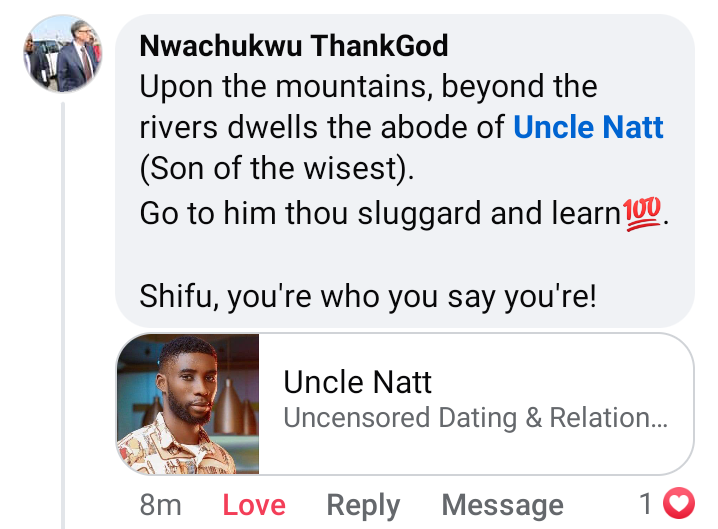Open Nwachukwu ThankGod's profile picture
Viewport: 718px width, 529px height.
point(63,54)
